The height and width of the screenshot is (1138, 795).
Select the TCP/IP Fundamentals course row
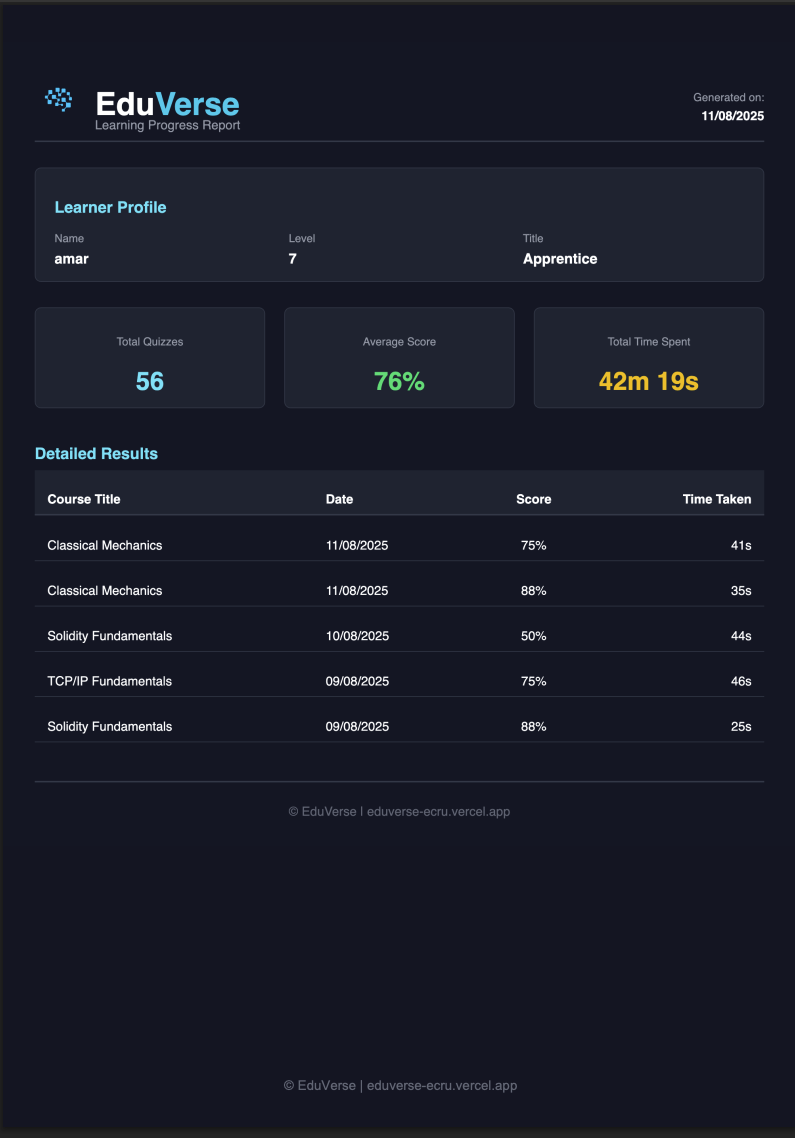(x=109, y=681)
